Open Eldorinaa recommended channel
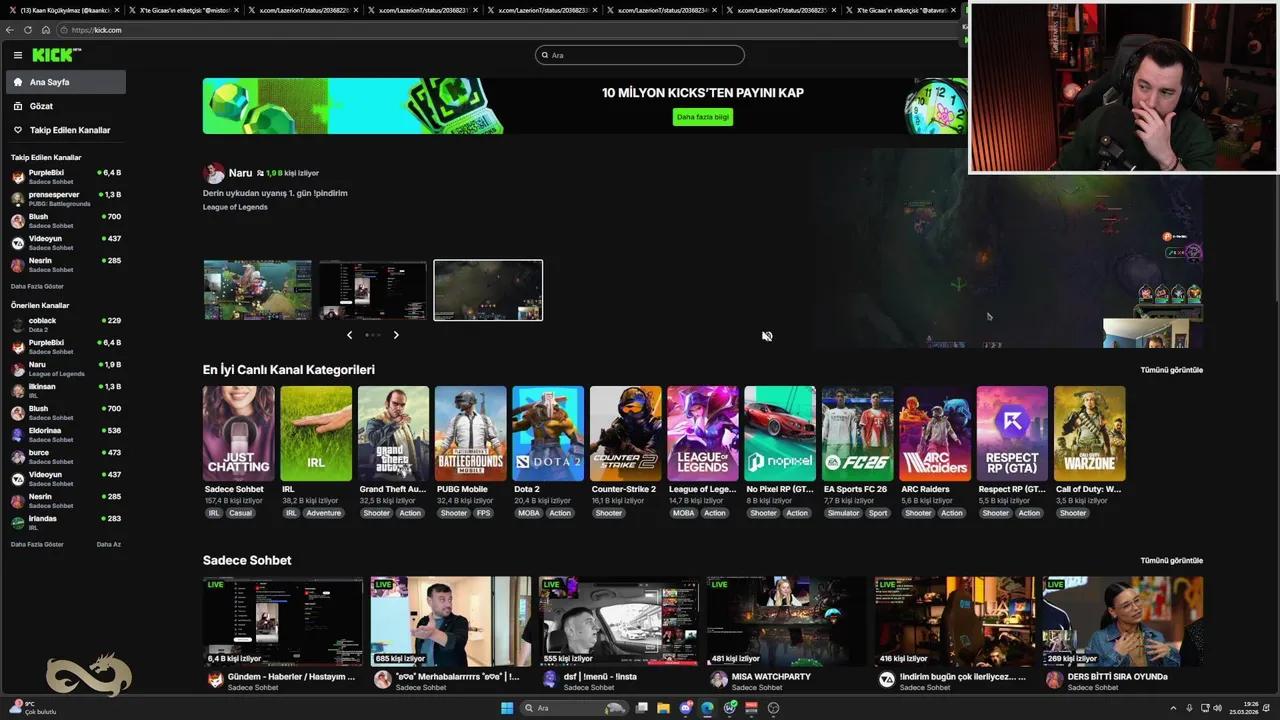This screenshot has height=720, width=1280. pyautogui.click(x=65, y=435)
